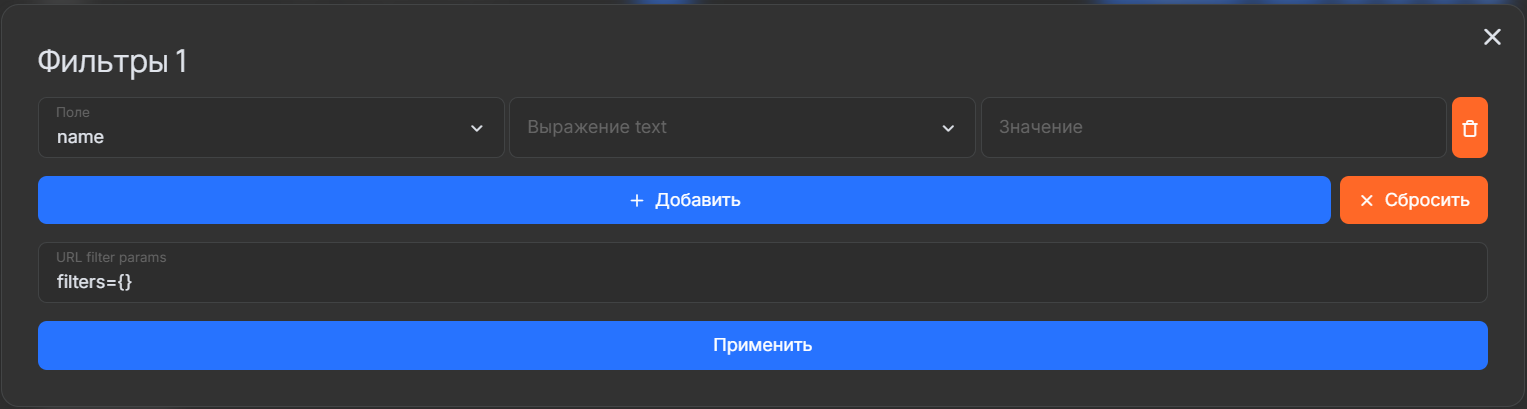Click the filters={} text value
This screenshot has width=1527, height=409.
coord(95,282)
